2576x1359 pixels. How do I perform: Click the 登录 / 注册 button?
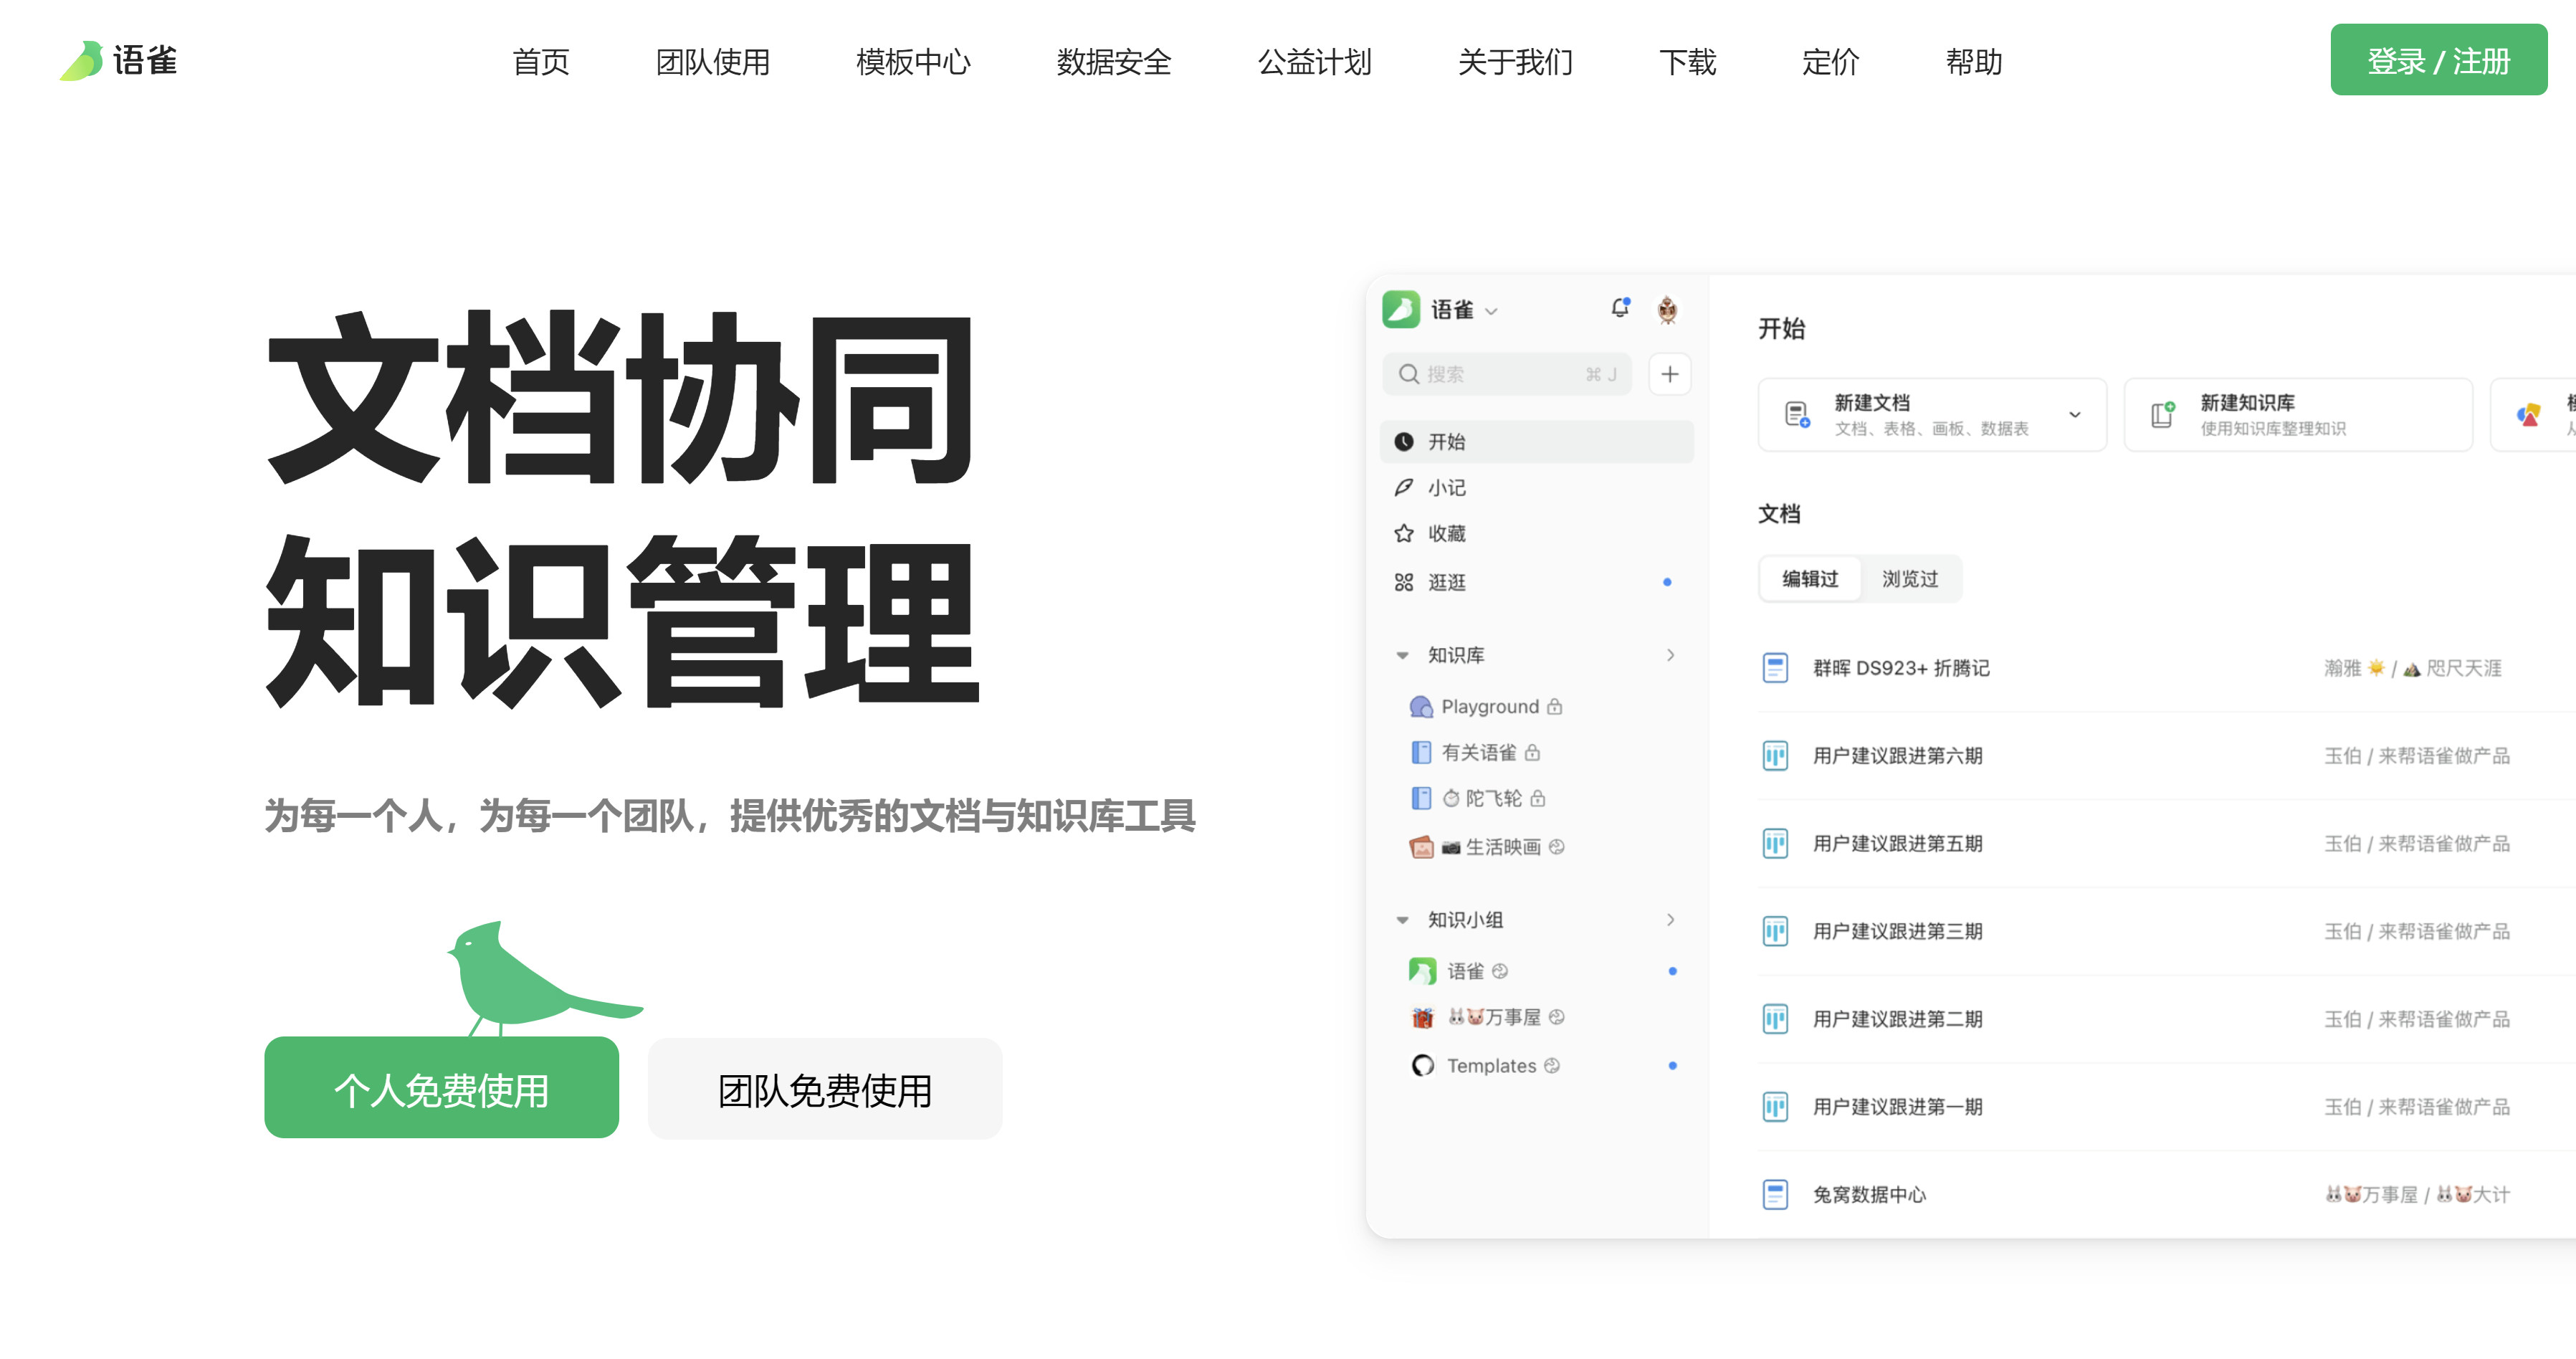(x=2437, y=60)
